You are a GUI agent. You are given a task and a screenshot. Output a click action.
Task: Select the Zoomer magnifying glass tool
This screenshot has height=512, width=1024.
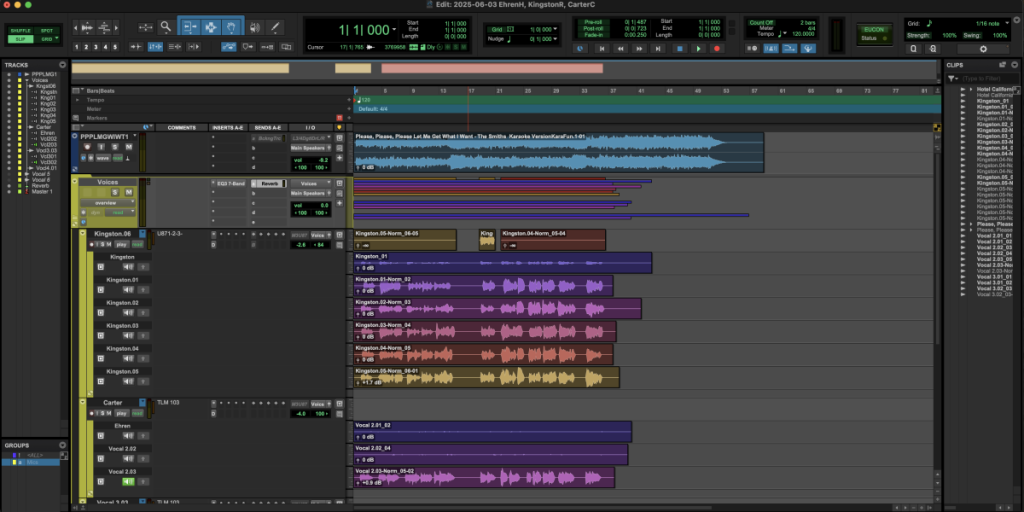point(166,28)
